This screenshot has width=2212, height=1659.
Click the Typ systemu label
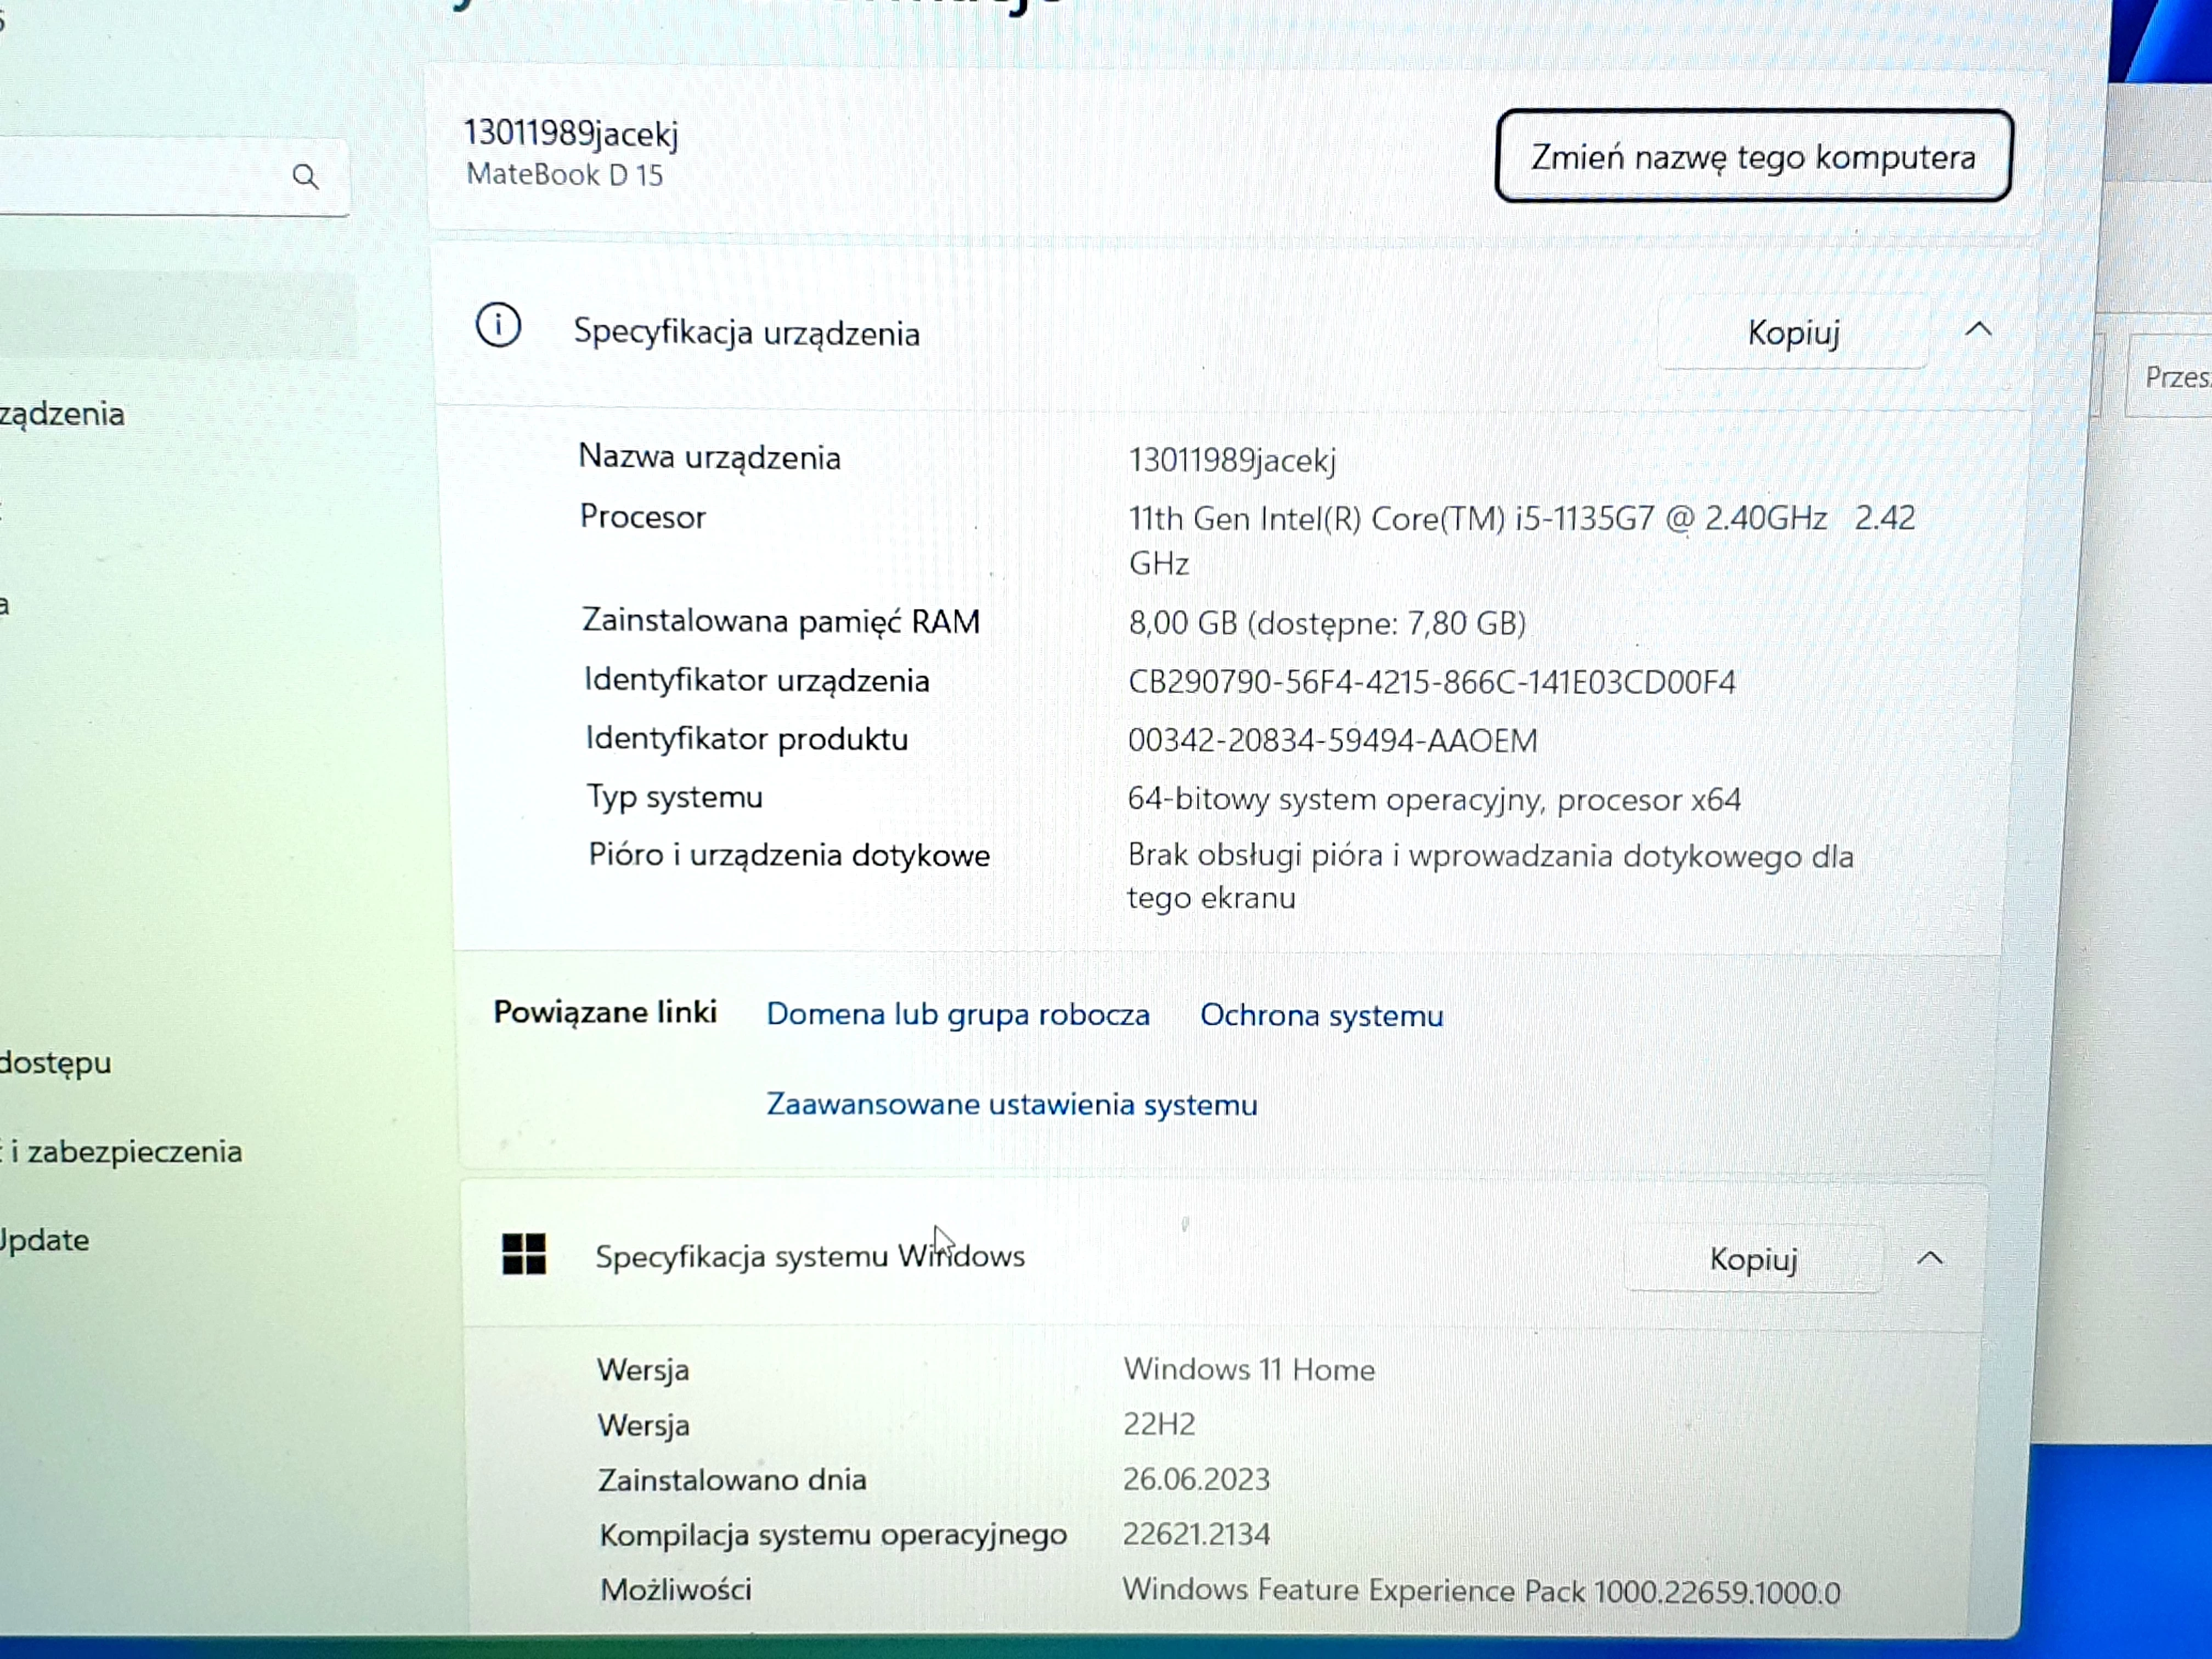click(x=675, y=797)
